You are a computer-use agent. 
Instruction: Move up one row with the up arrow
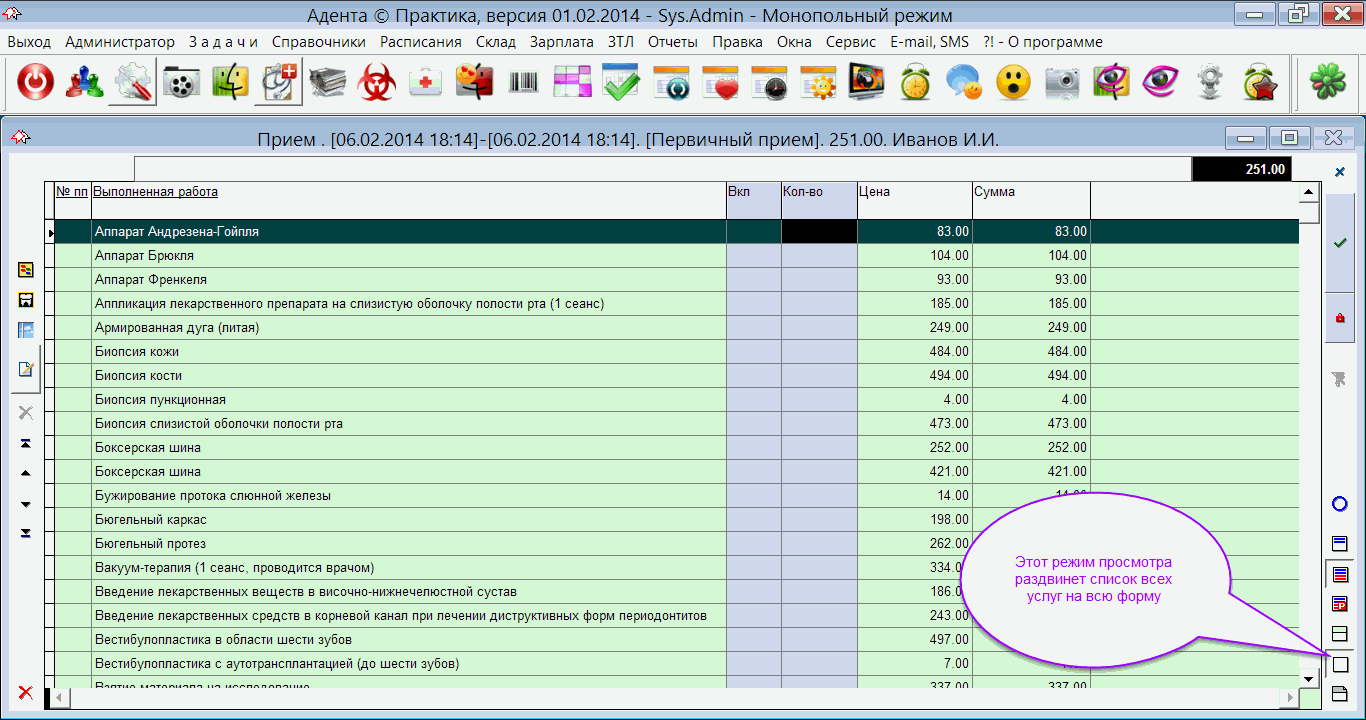pyautogui.click(x=26, y=473)
